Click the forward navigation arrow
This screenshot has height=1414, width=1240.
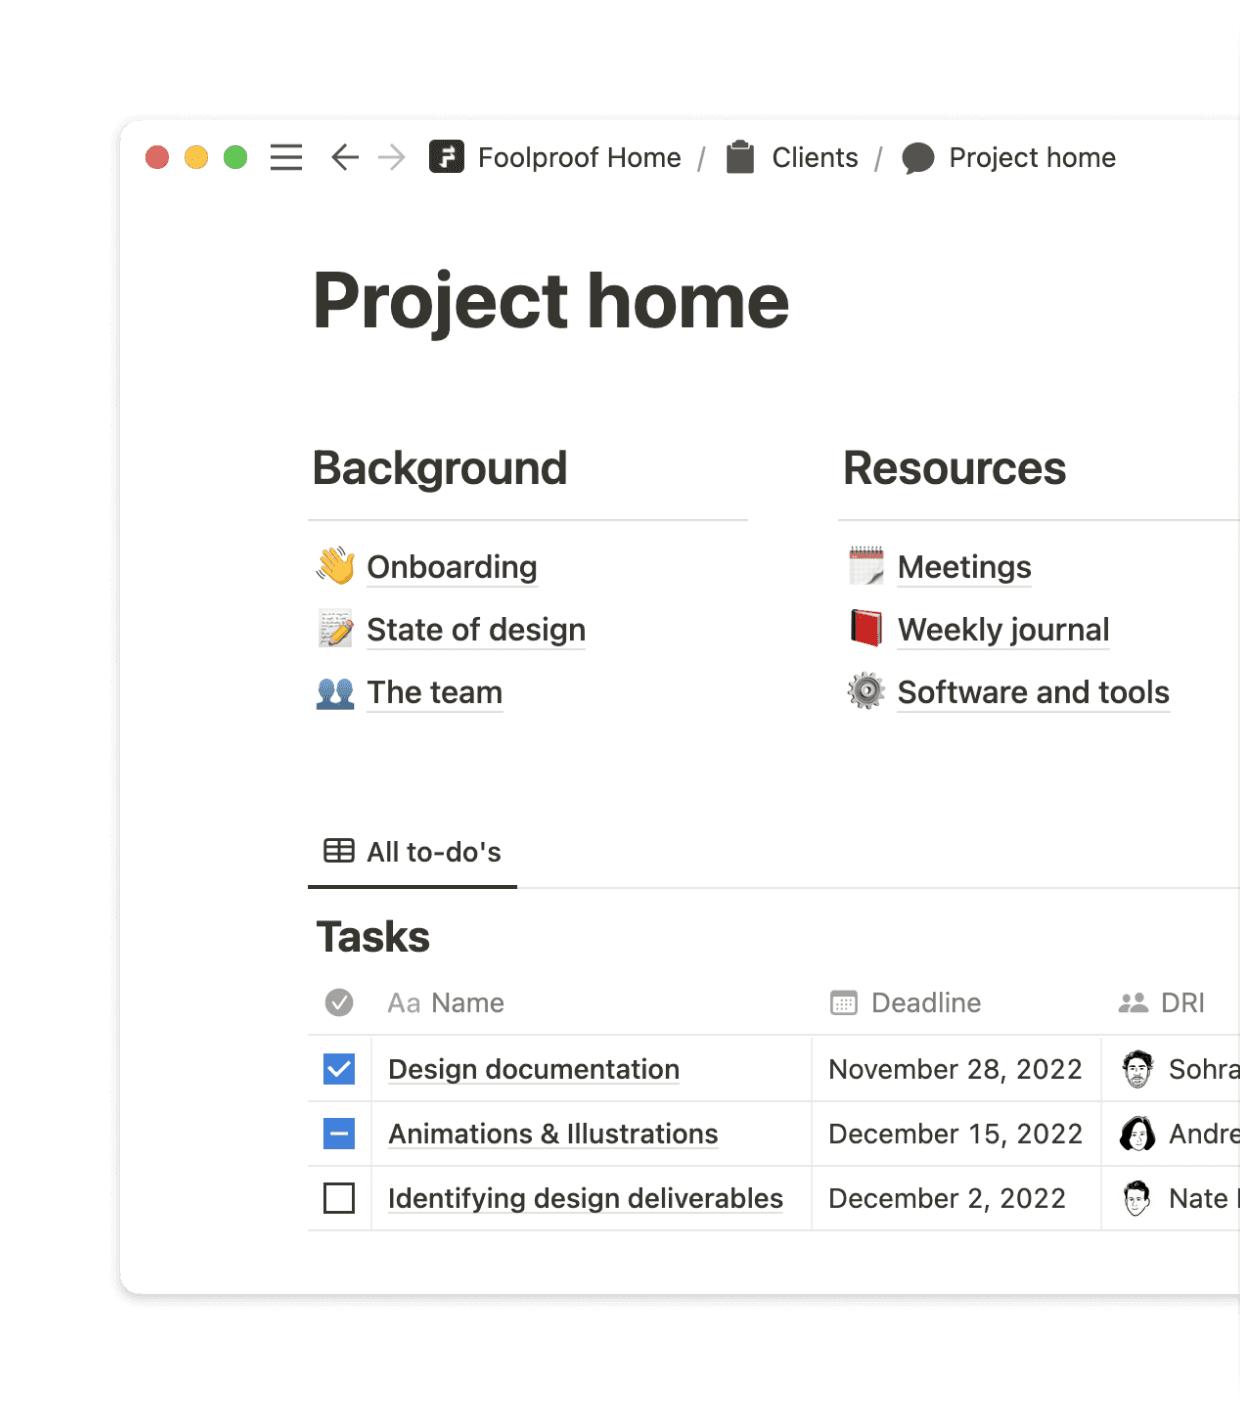coord(392,158)
